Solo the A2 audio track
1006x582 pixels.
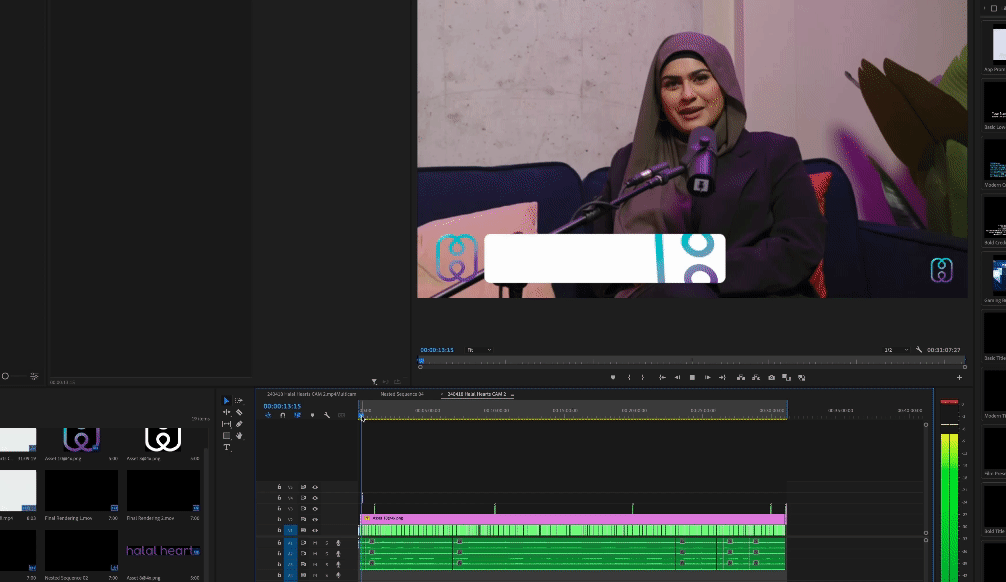[x=327, y=554]
